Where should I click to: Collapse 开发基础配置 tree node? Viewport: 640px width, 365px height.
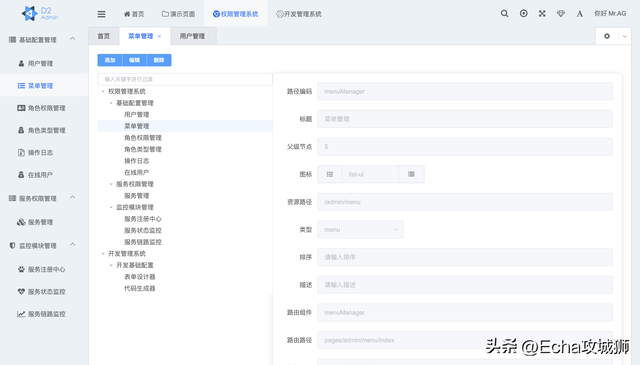tap(111, 265)
